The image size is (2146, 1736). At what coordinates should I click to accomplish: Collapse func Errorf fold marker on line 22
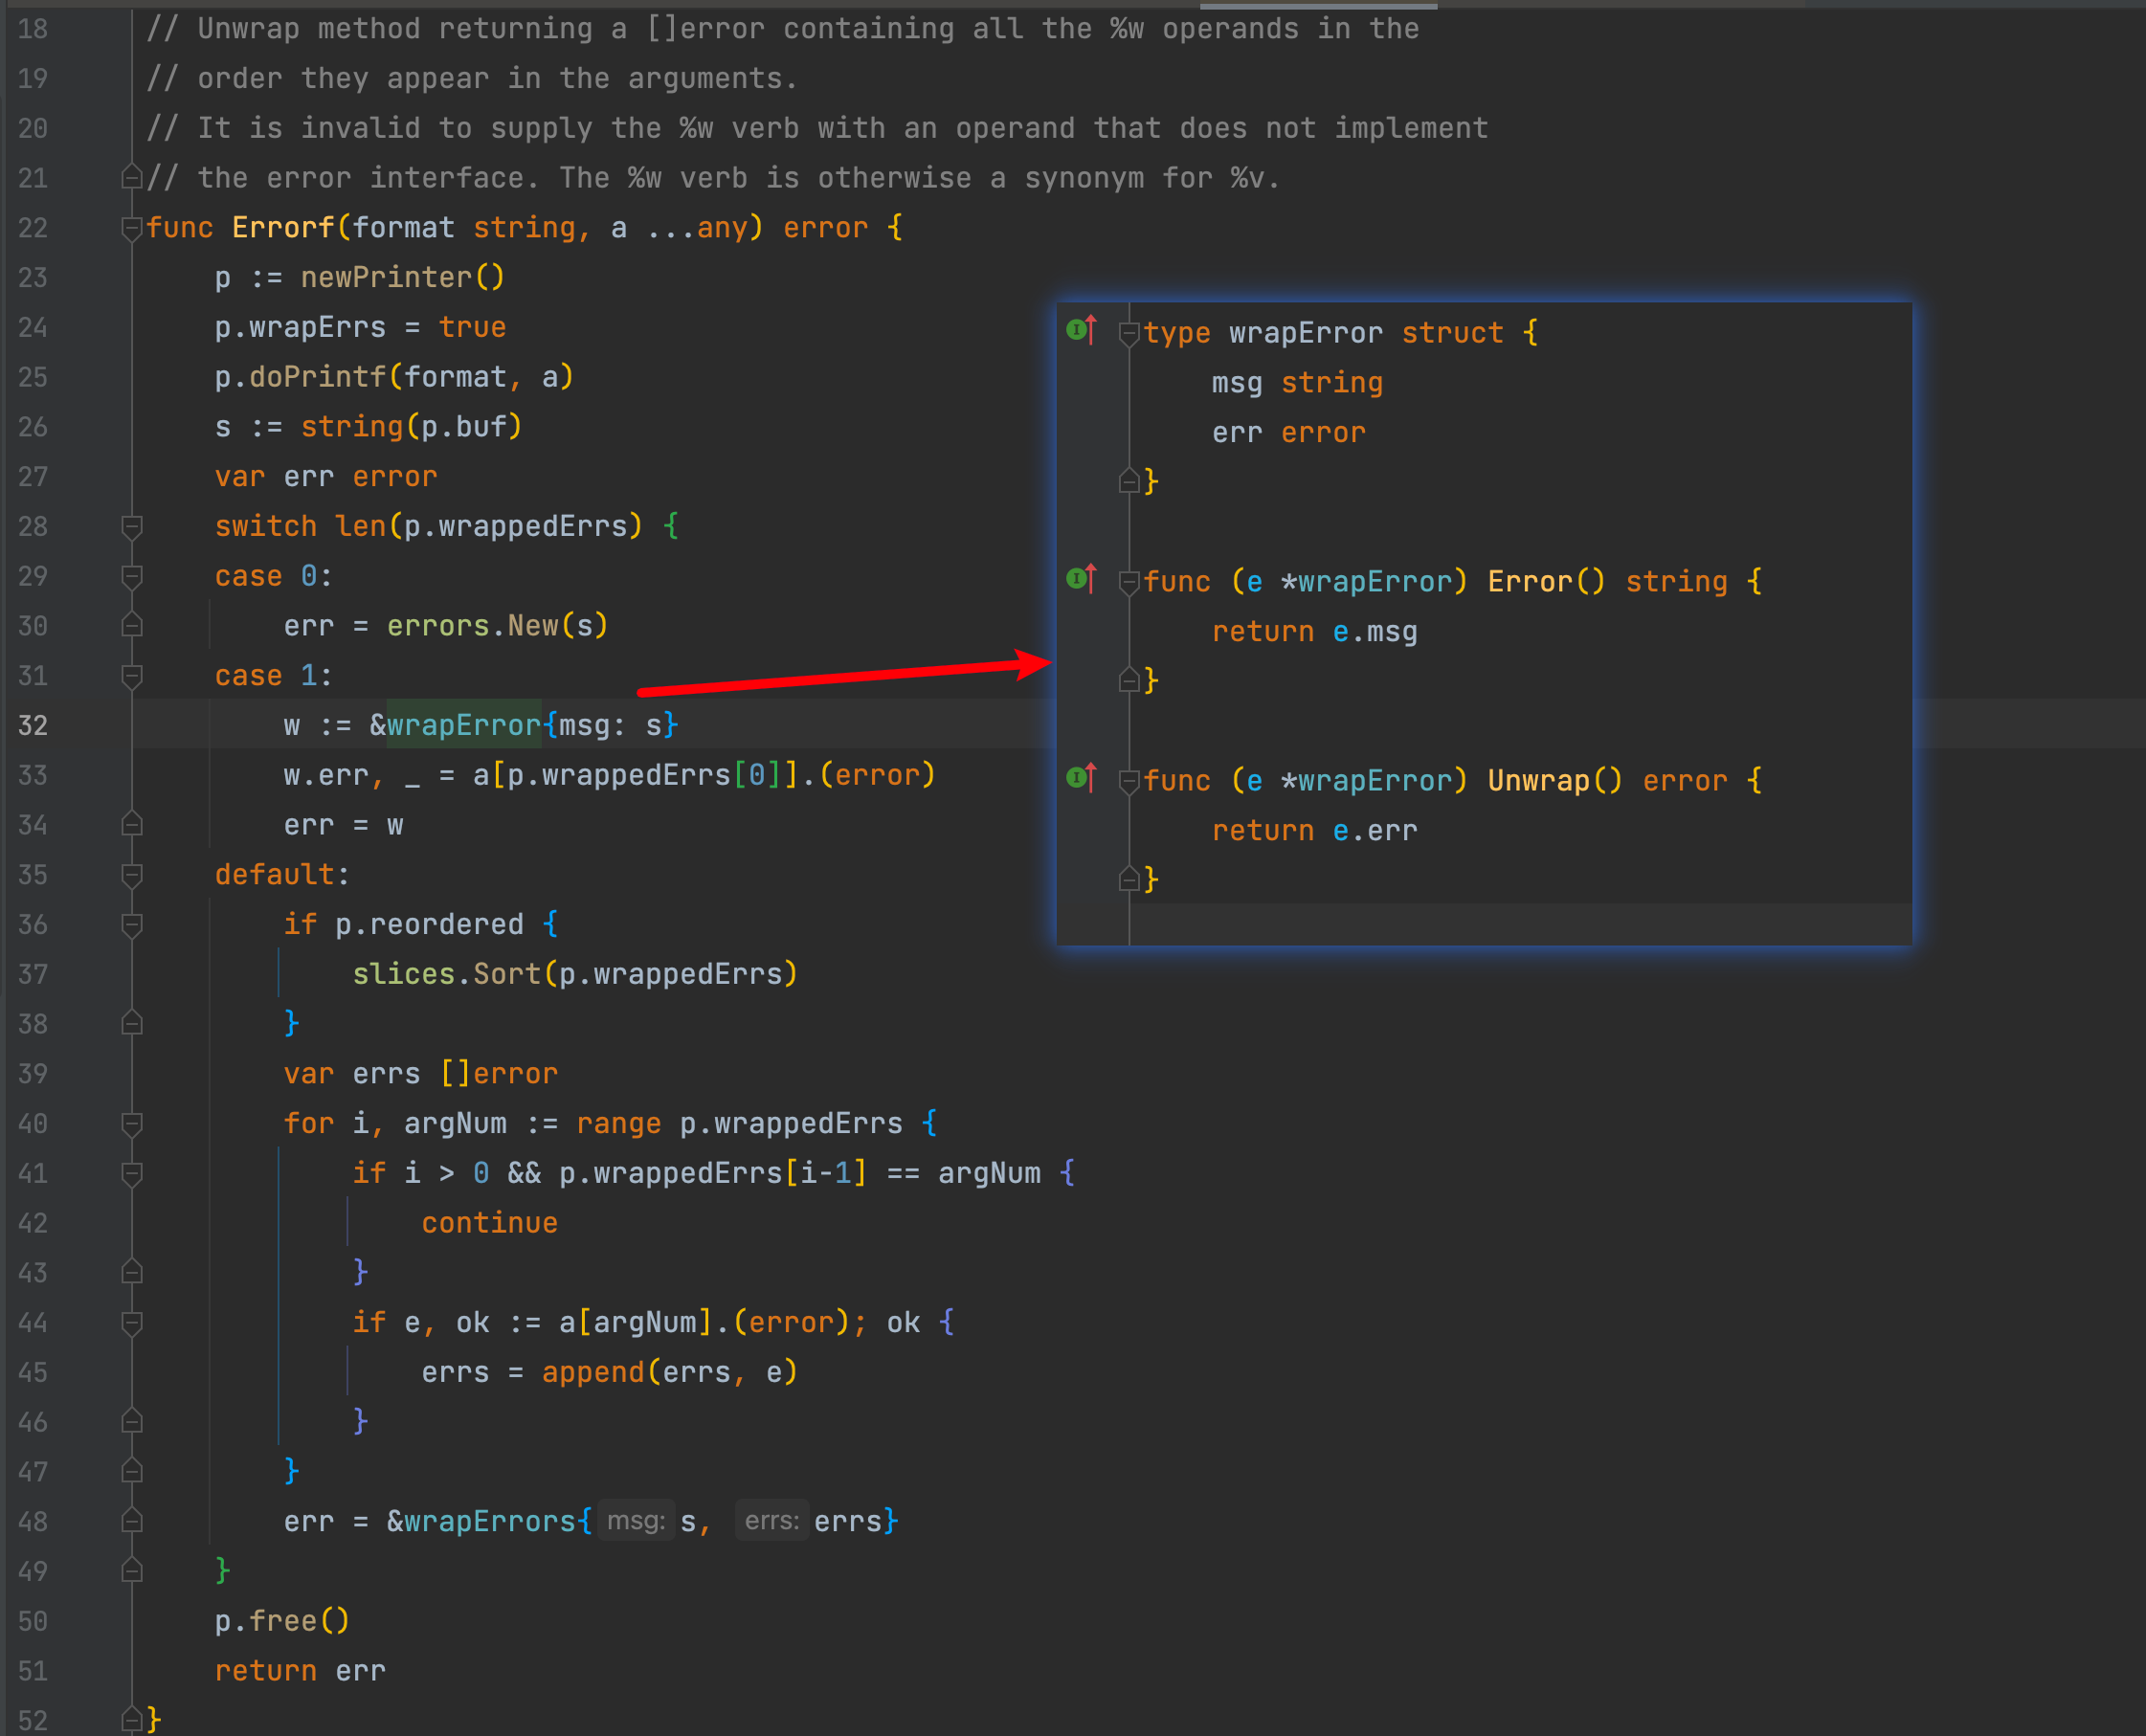131,228
